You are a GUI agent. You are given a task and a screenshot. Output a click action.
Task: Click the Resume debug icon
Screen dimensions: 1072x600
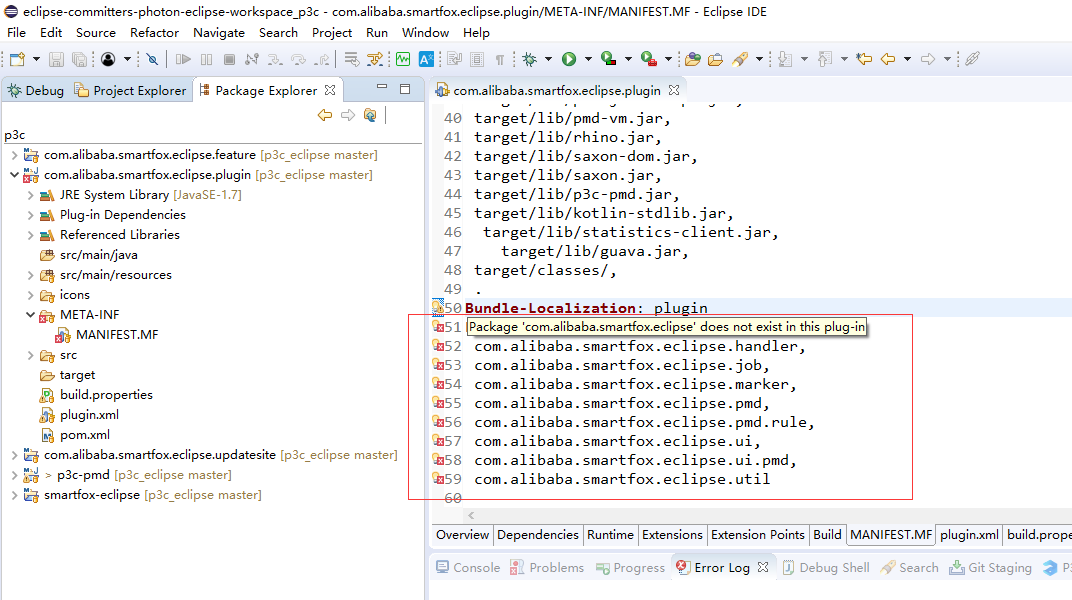[x=183, y=59]
